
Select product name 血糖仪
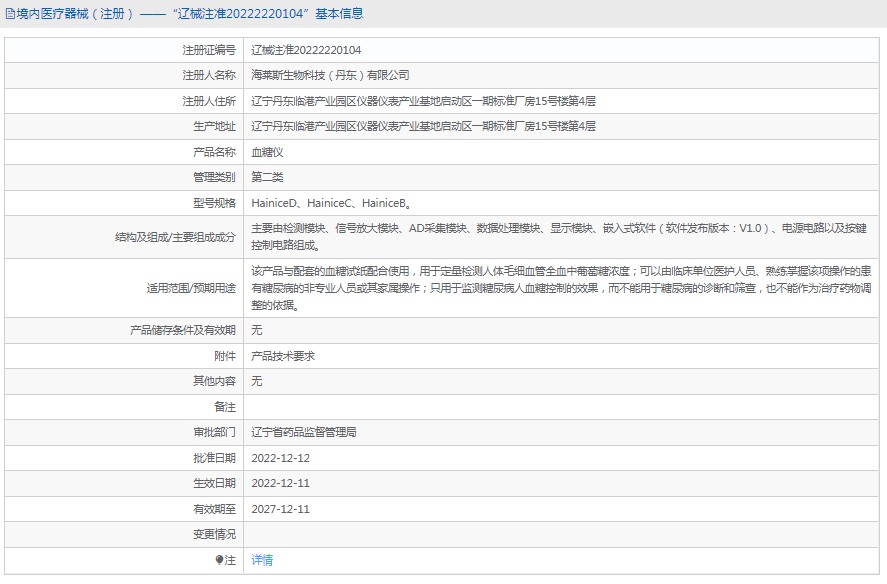[x=267, y=152]
